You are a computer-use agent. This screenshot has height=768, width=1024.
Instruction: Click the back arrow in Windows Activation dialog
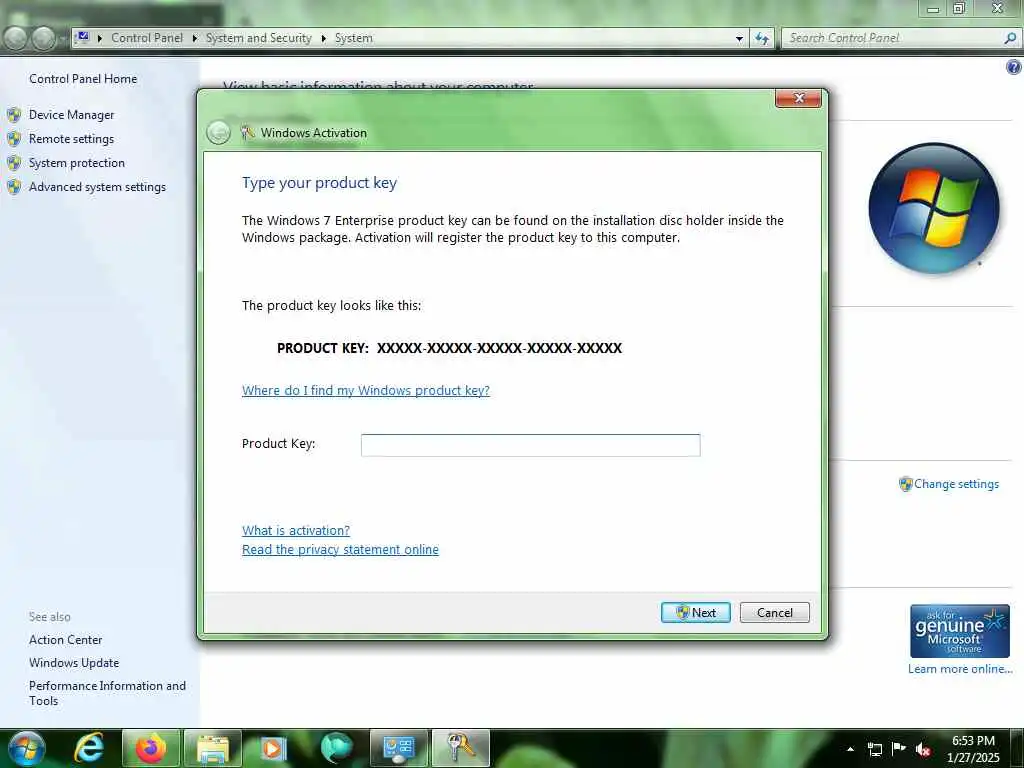pos(218,133)
